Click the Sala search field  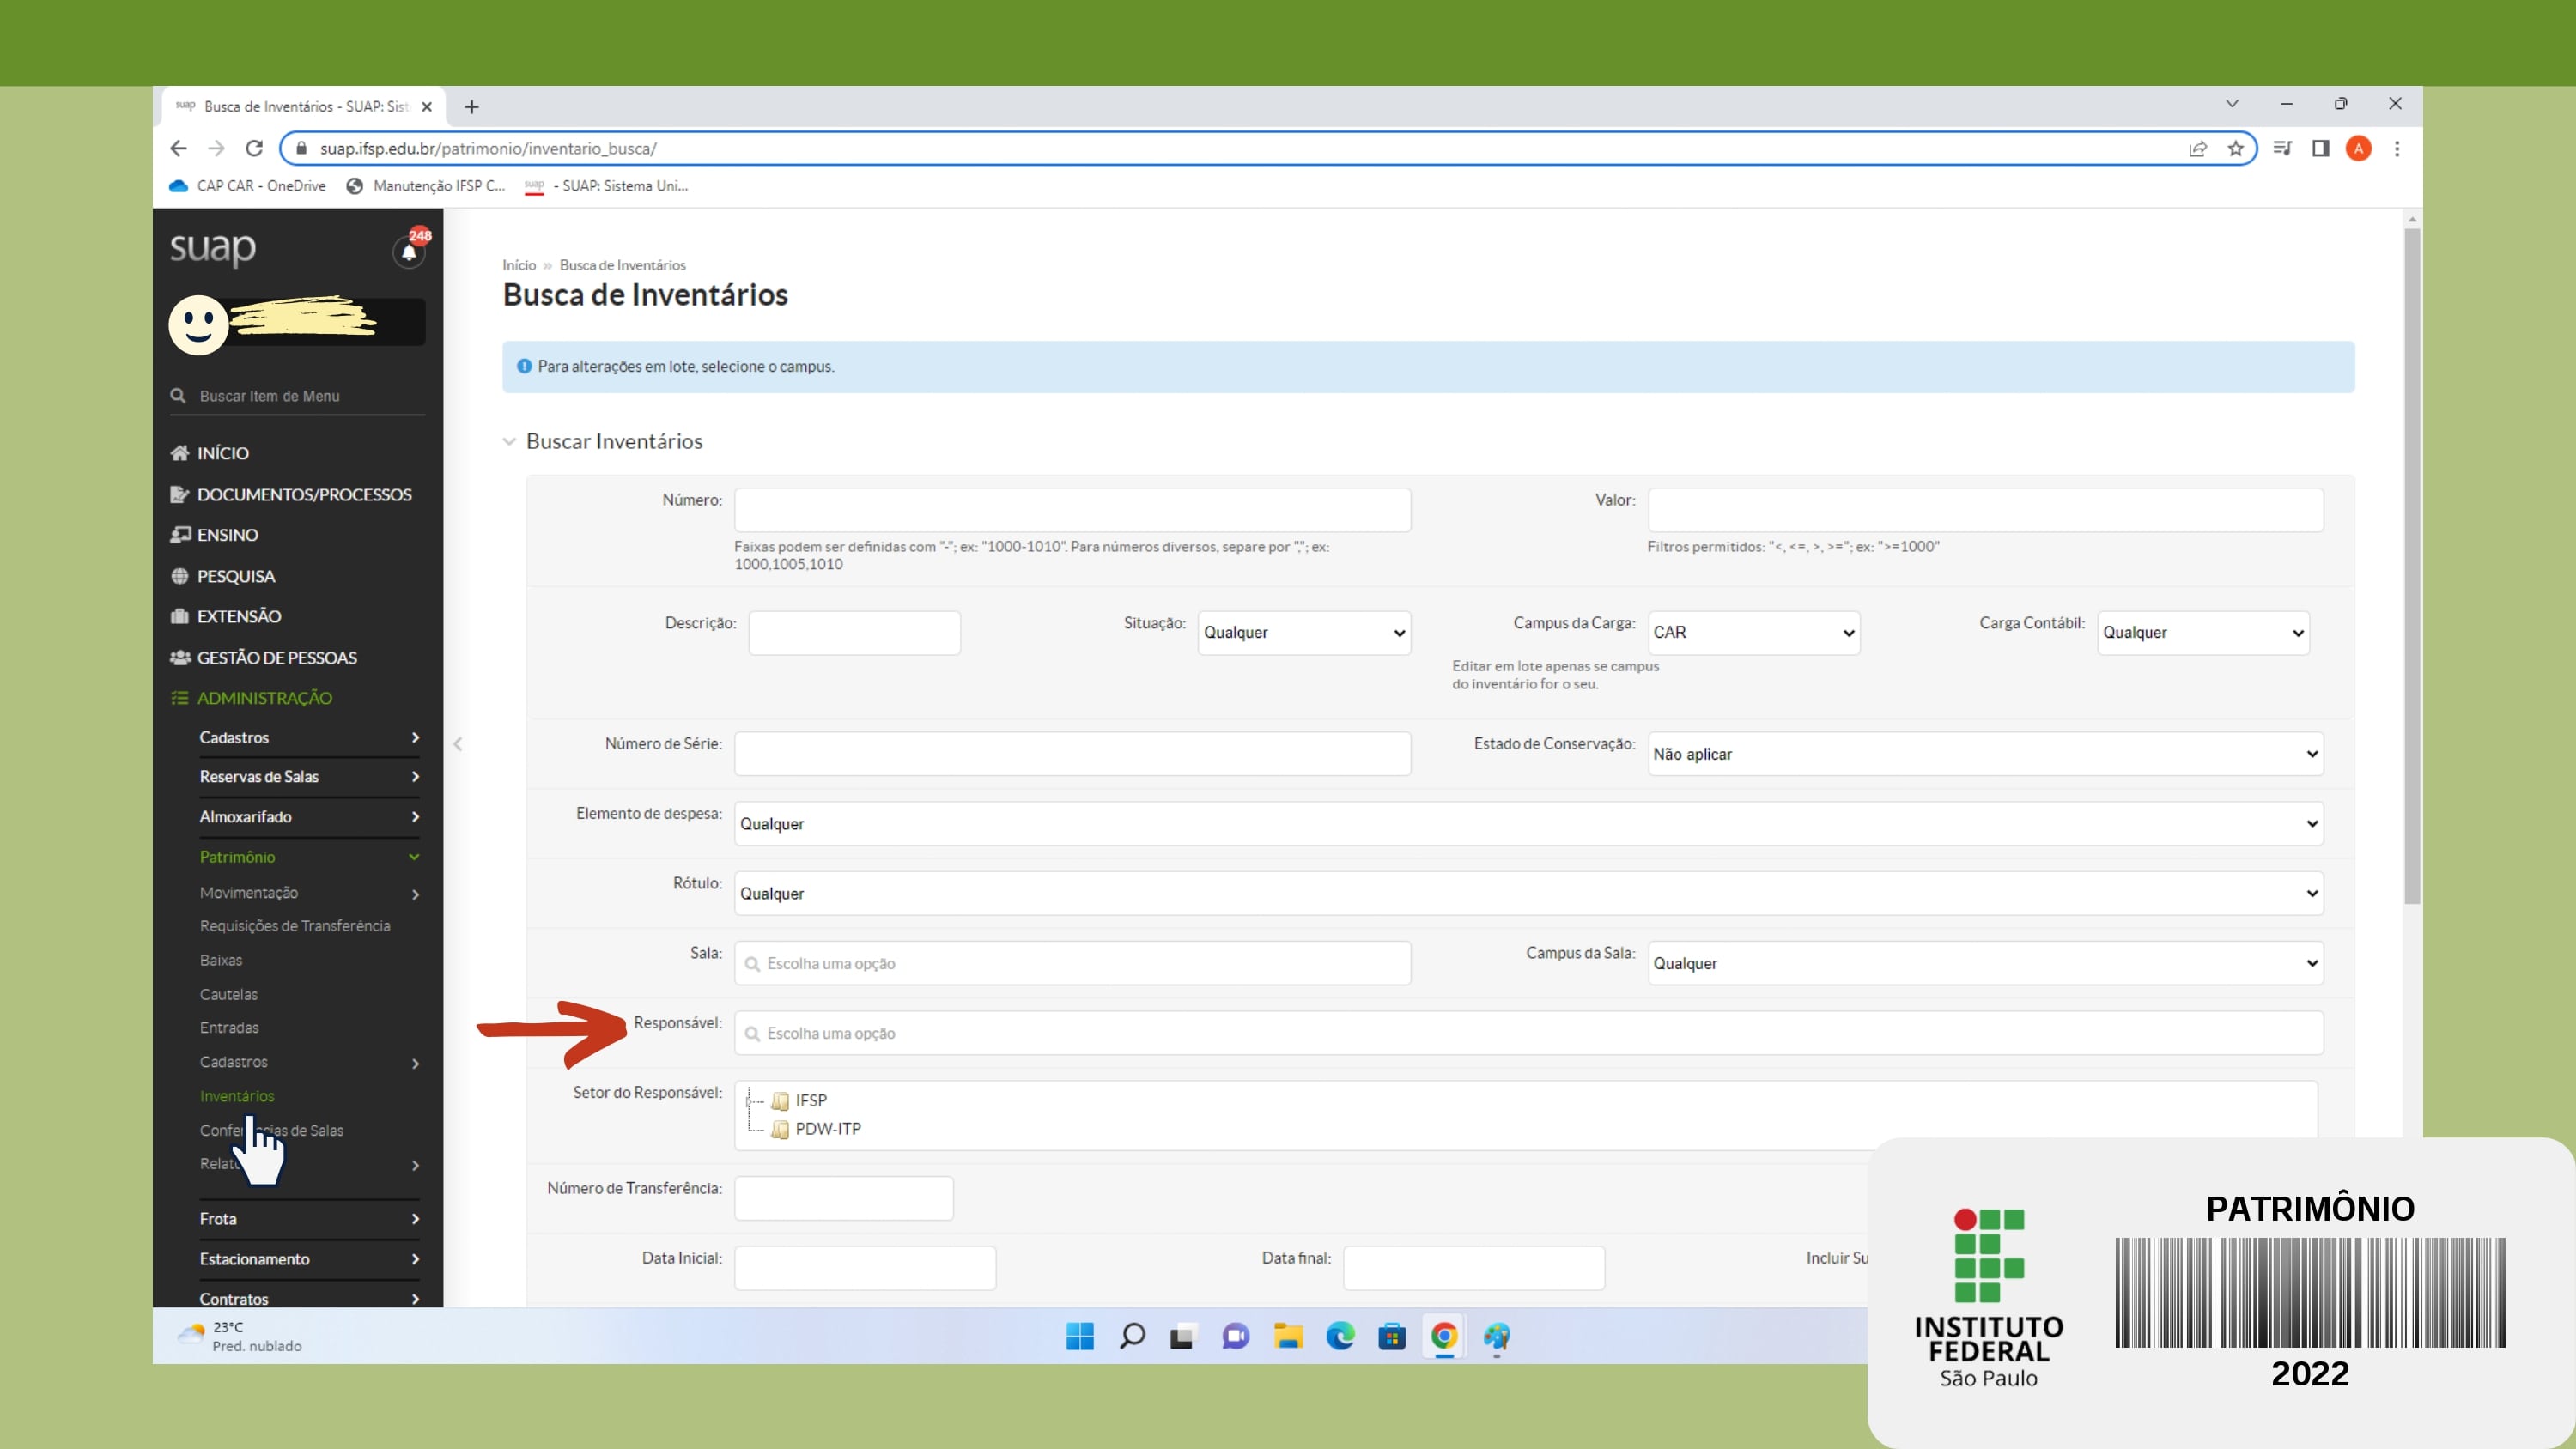(1072, 963)
